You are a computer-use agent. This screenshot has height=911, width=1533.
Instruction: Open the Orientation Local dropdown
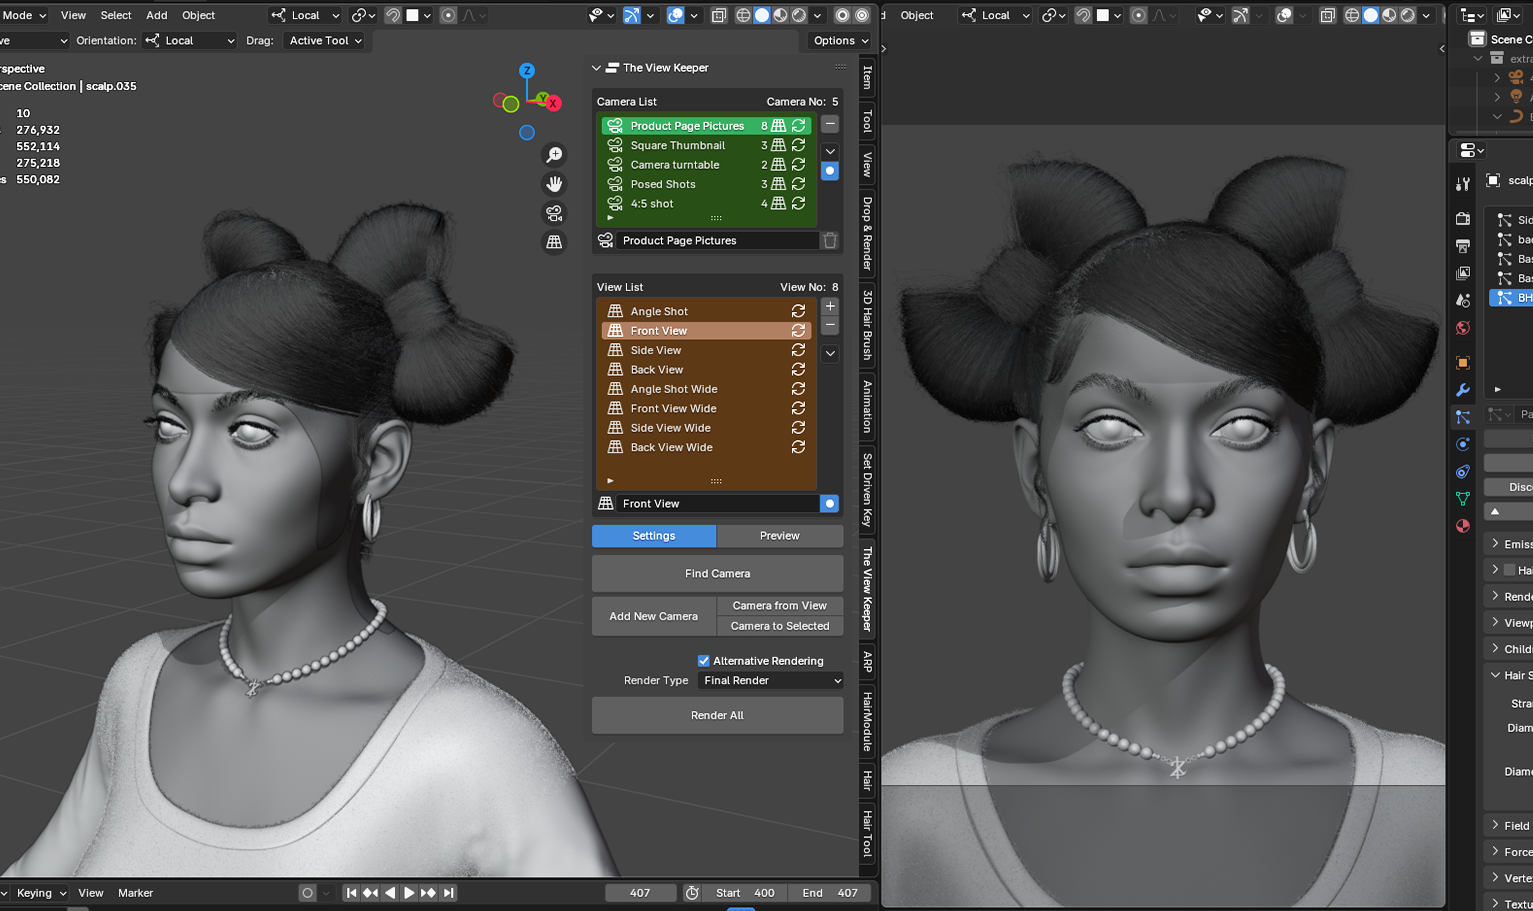point(190,41)
